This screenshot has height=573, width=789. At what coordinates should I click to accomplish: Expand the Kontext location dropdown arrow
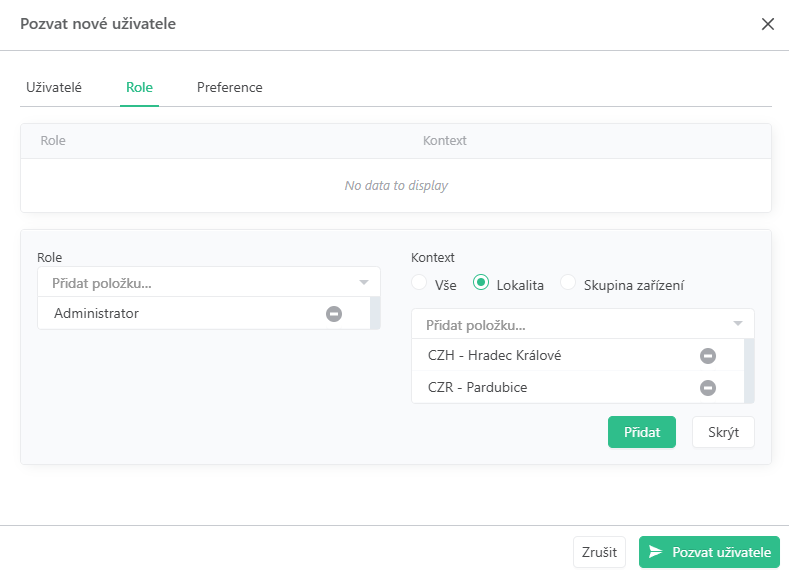pos(738,324)
